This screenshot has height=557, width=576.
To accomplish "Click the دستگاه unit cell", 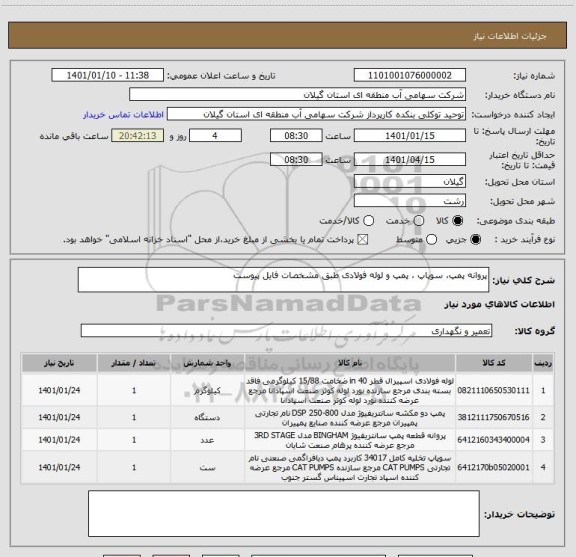I will point(207,417).
